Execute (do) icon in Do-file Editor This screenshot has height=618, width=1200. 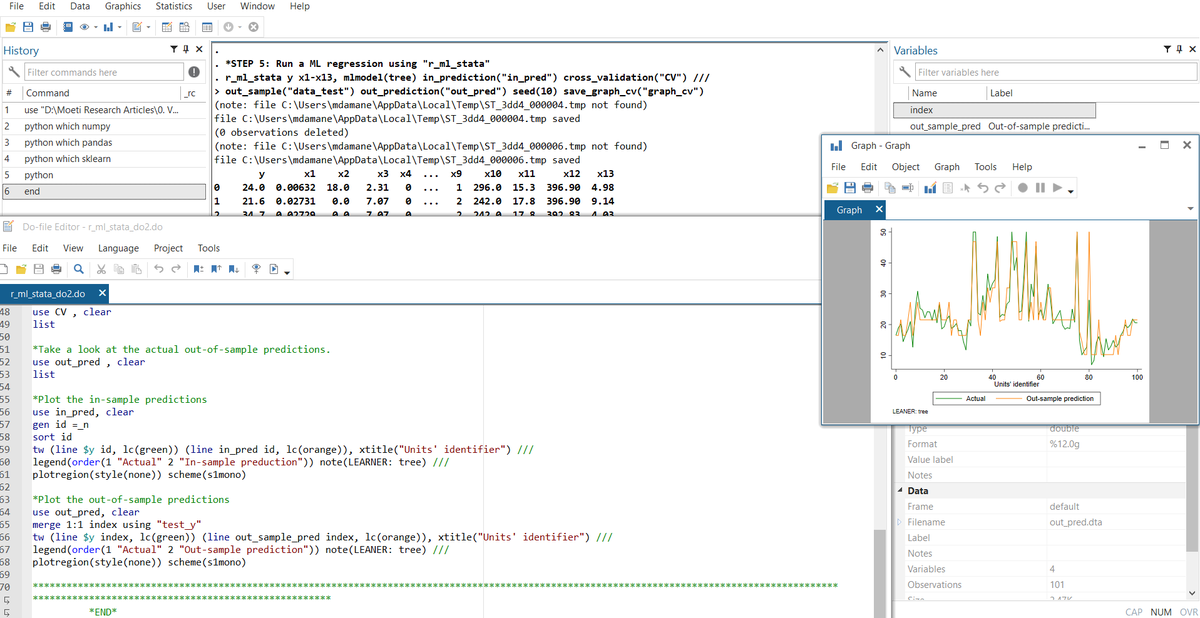[x=273, y=270]
